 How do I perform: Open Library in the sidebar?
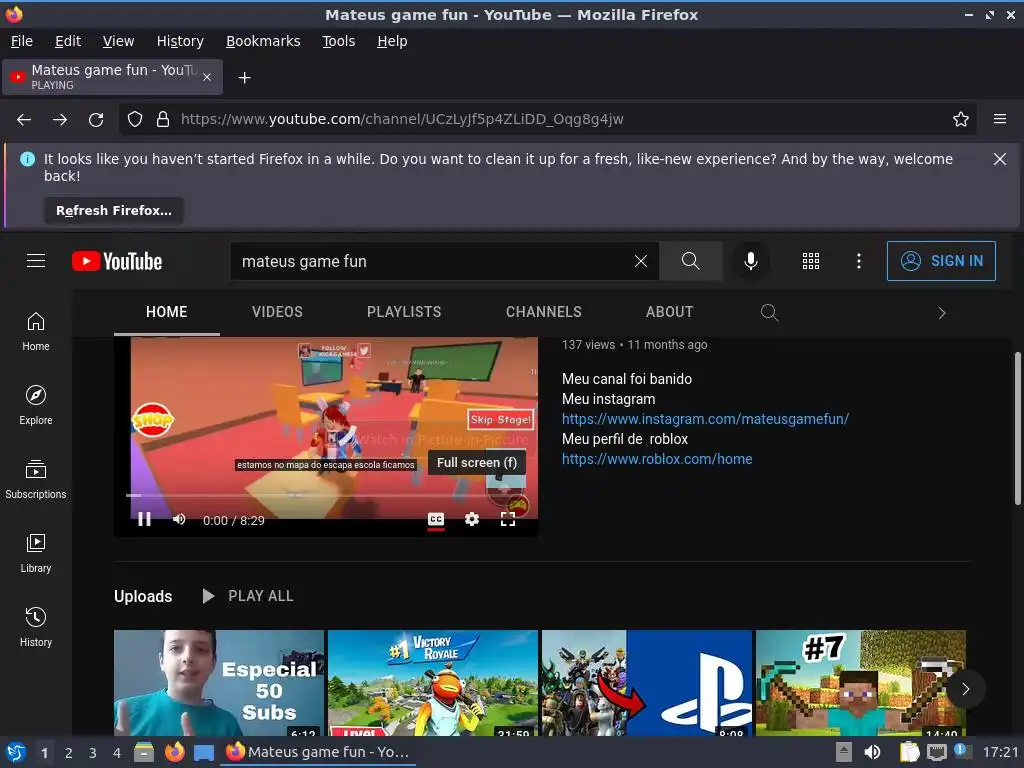(x=36, y=553)
